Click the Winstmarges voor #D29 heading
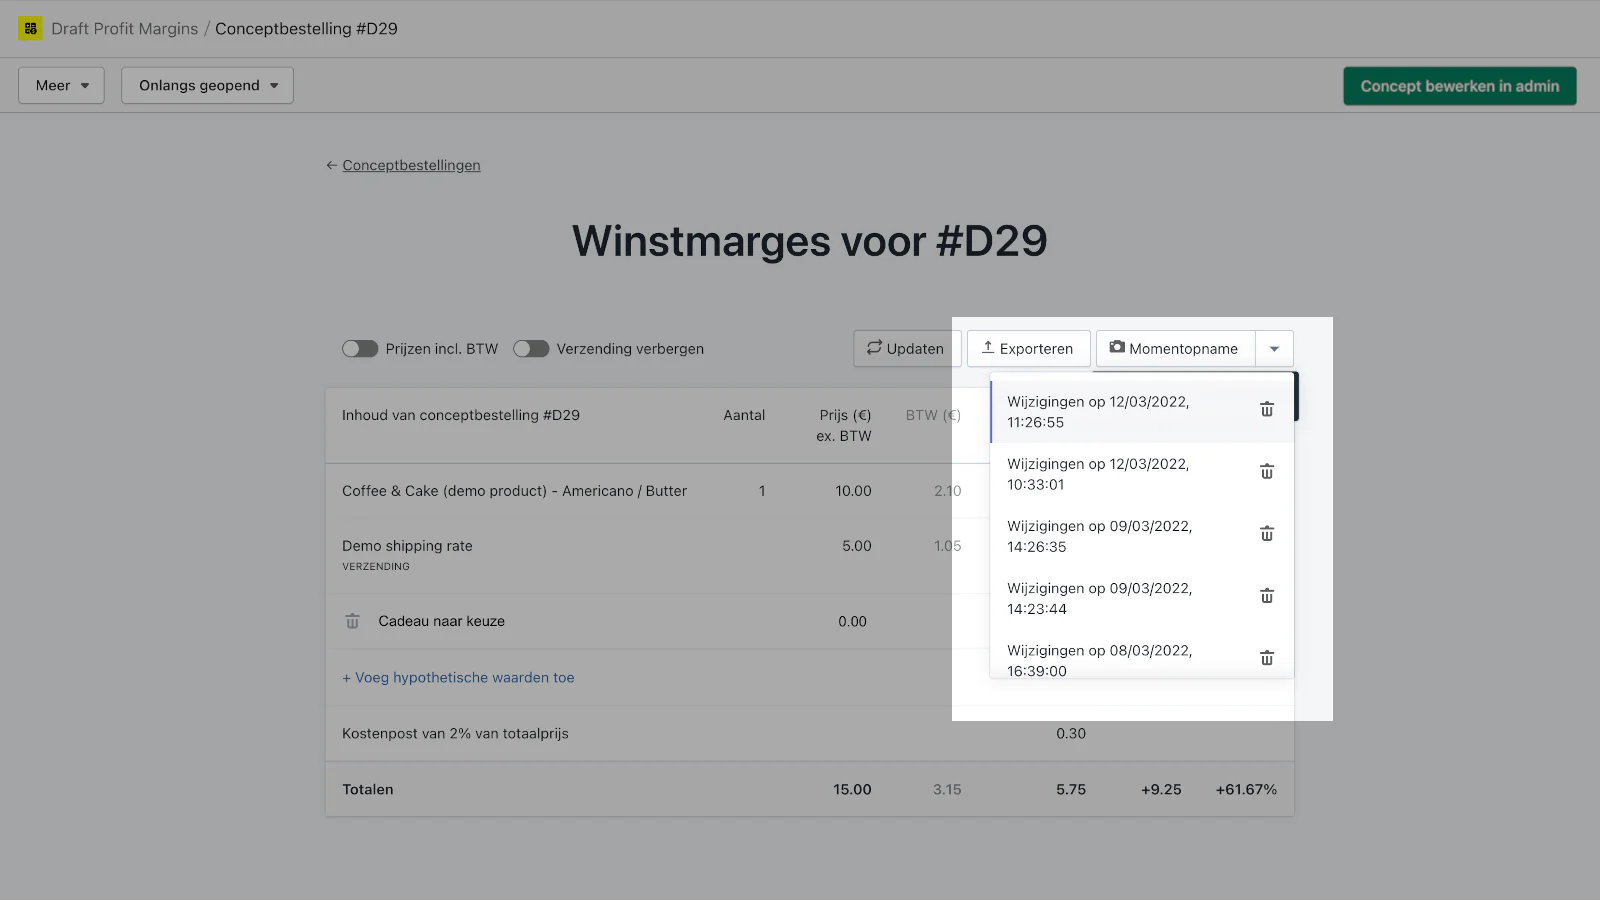 point(810,241)
